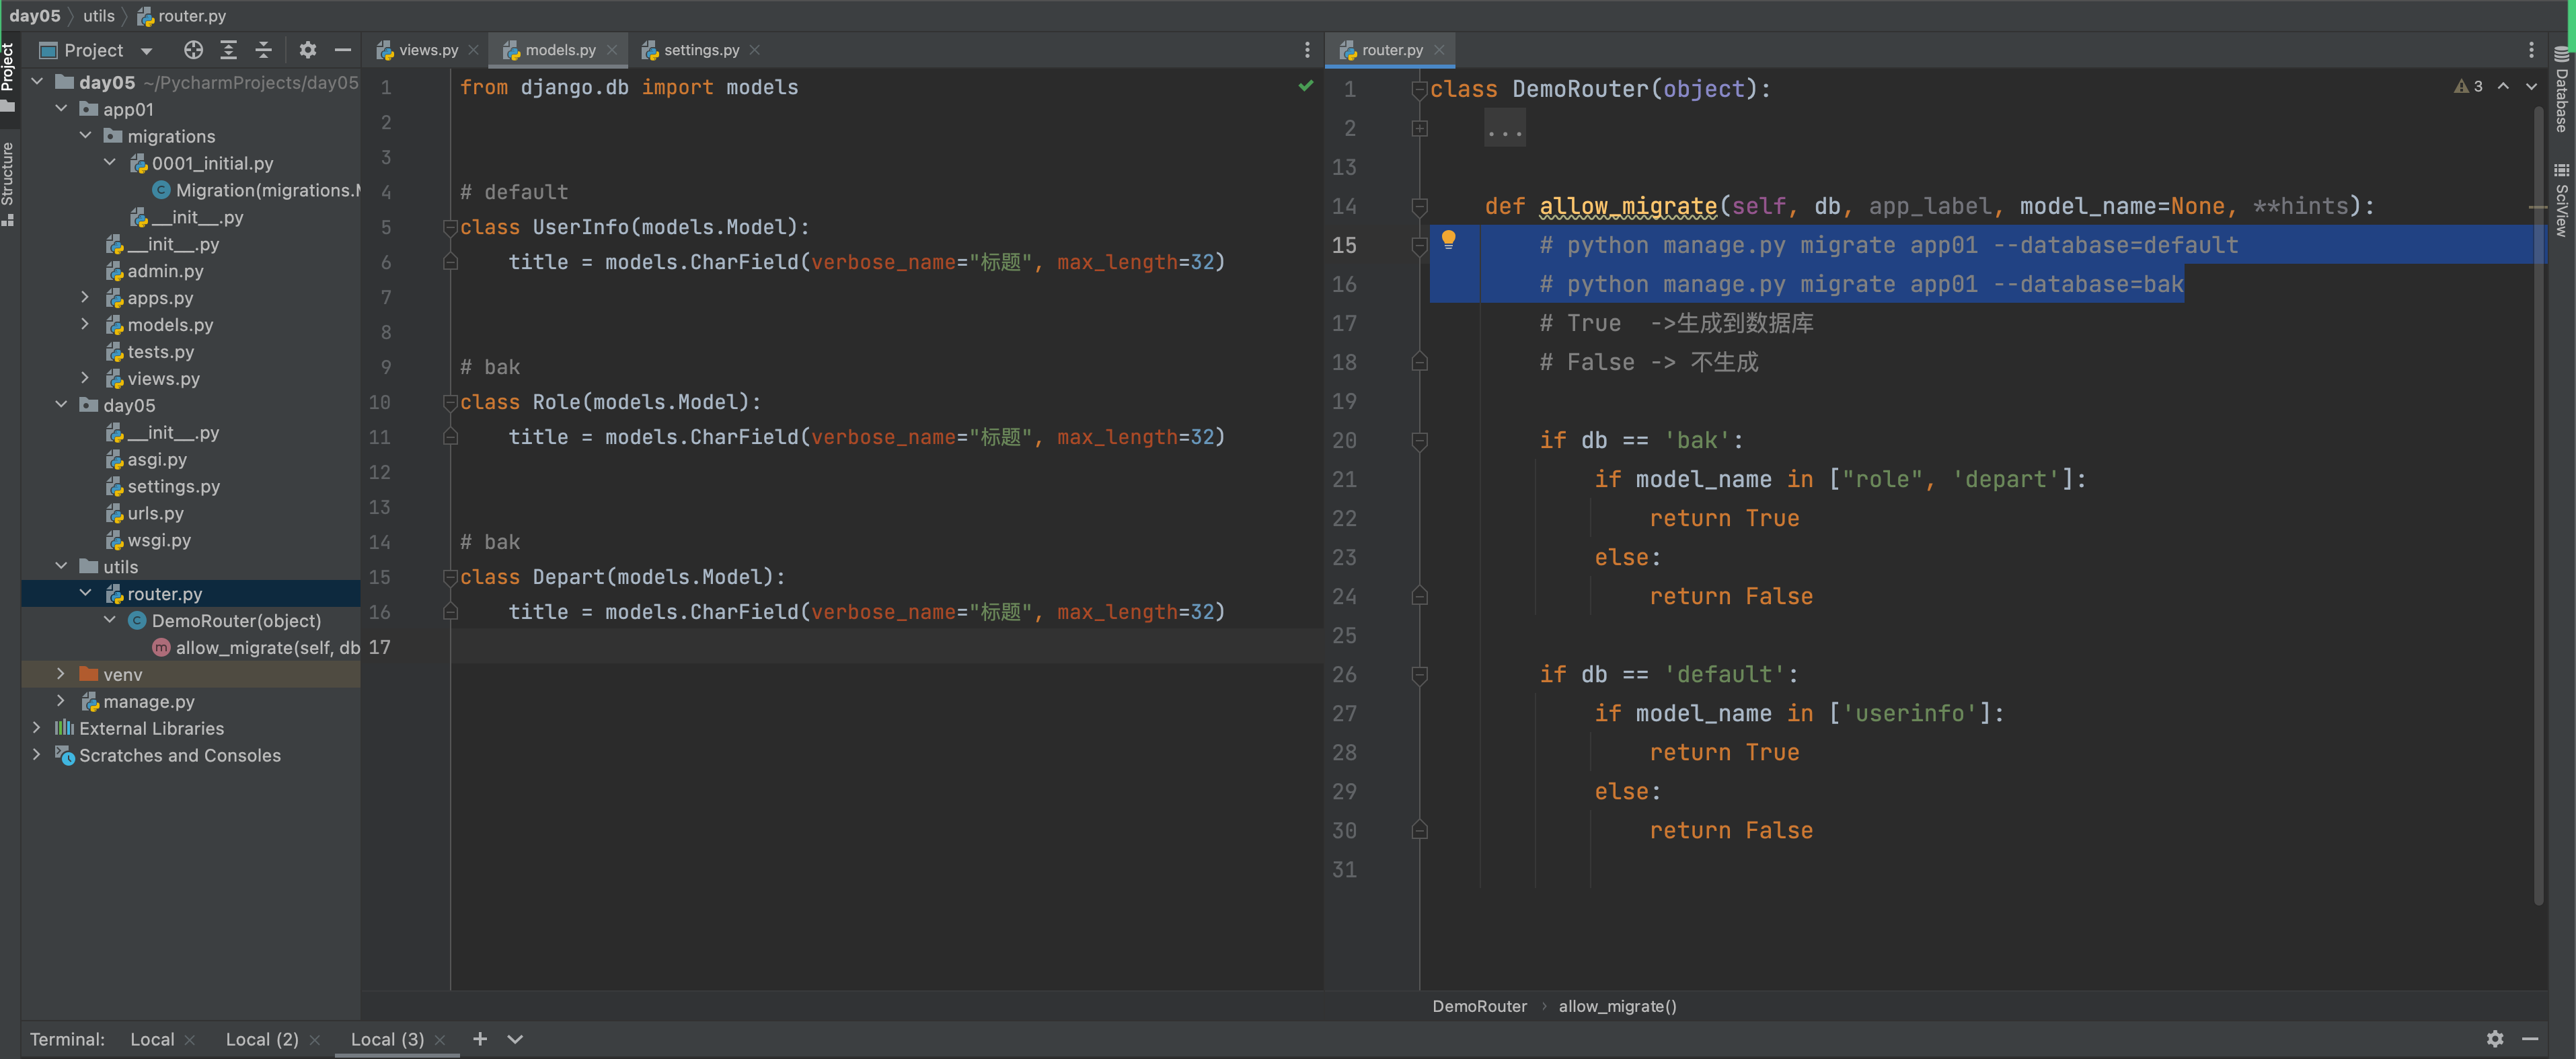This screenshot has height=1059, width=2576.
Task: Expand the venv folder in project tree
Action: pyautogui.click(x=61, y=674)
